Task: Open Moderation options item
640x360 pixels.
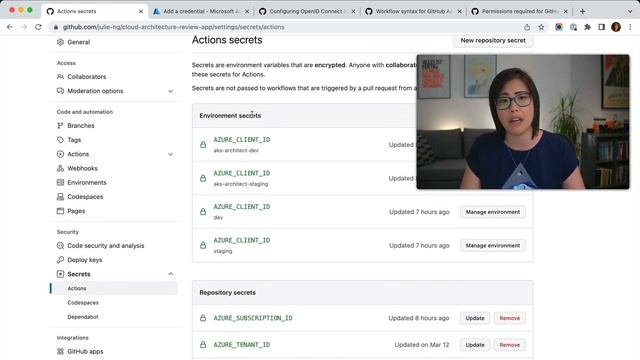Action: (x=95, y=91)
